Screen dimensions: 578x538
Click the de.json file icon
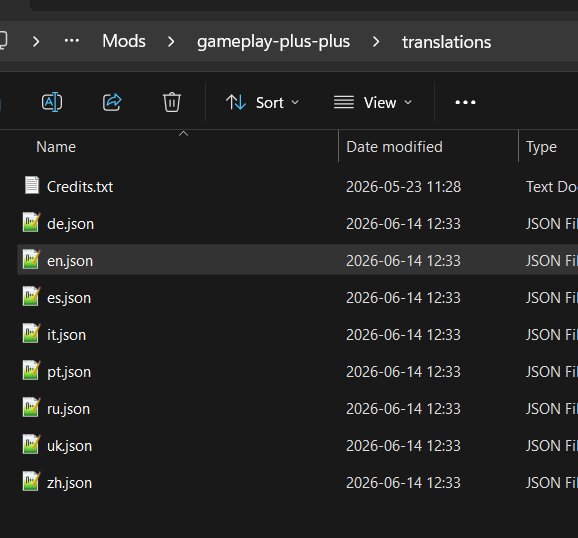click(31, 222)
